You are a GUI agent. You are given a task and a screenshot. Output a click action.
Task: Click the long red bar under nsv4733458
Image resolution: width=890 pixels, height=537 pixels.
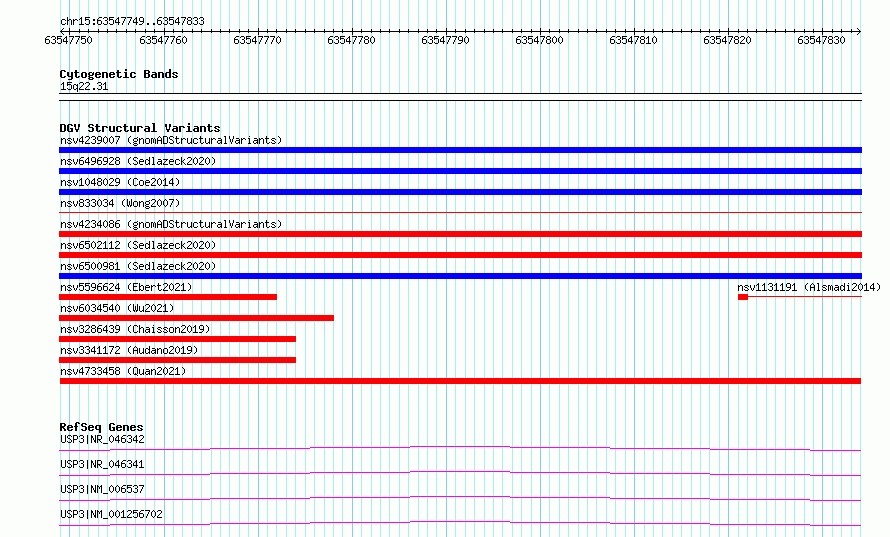click(x=460, y=381)
